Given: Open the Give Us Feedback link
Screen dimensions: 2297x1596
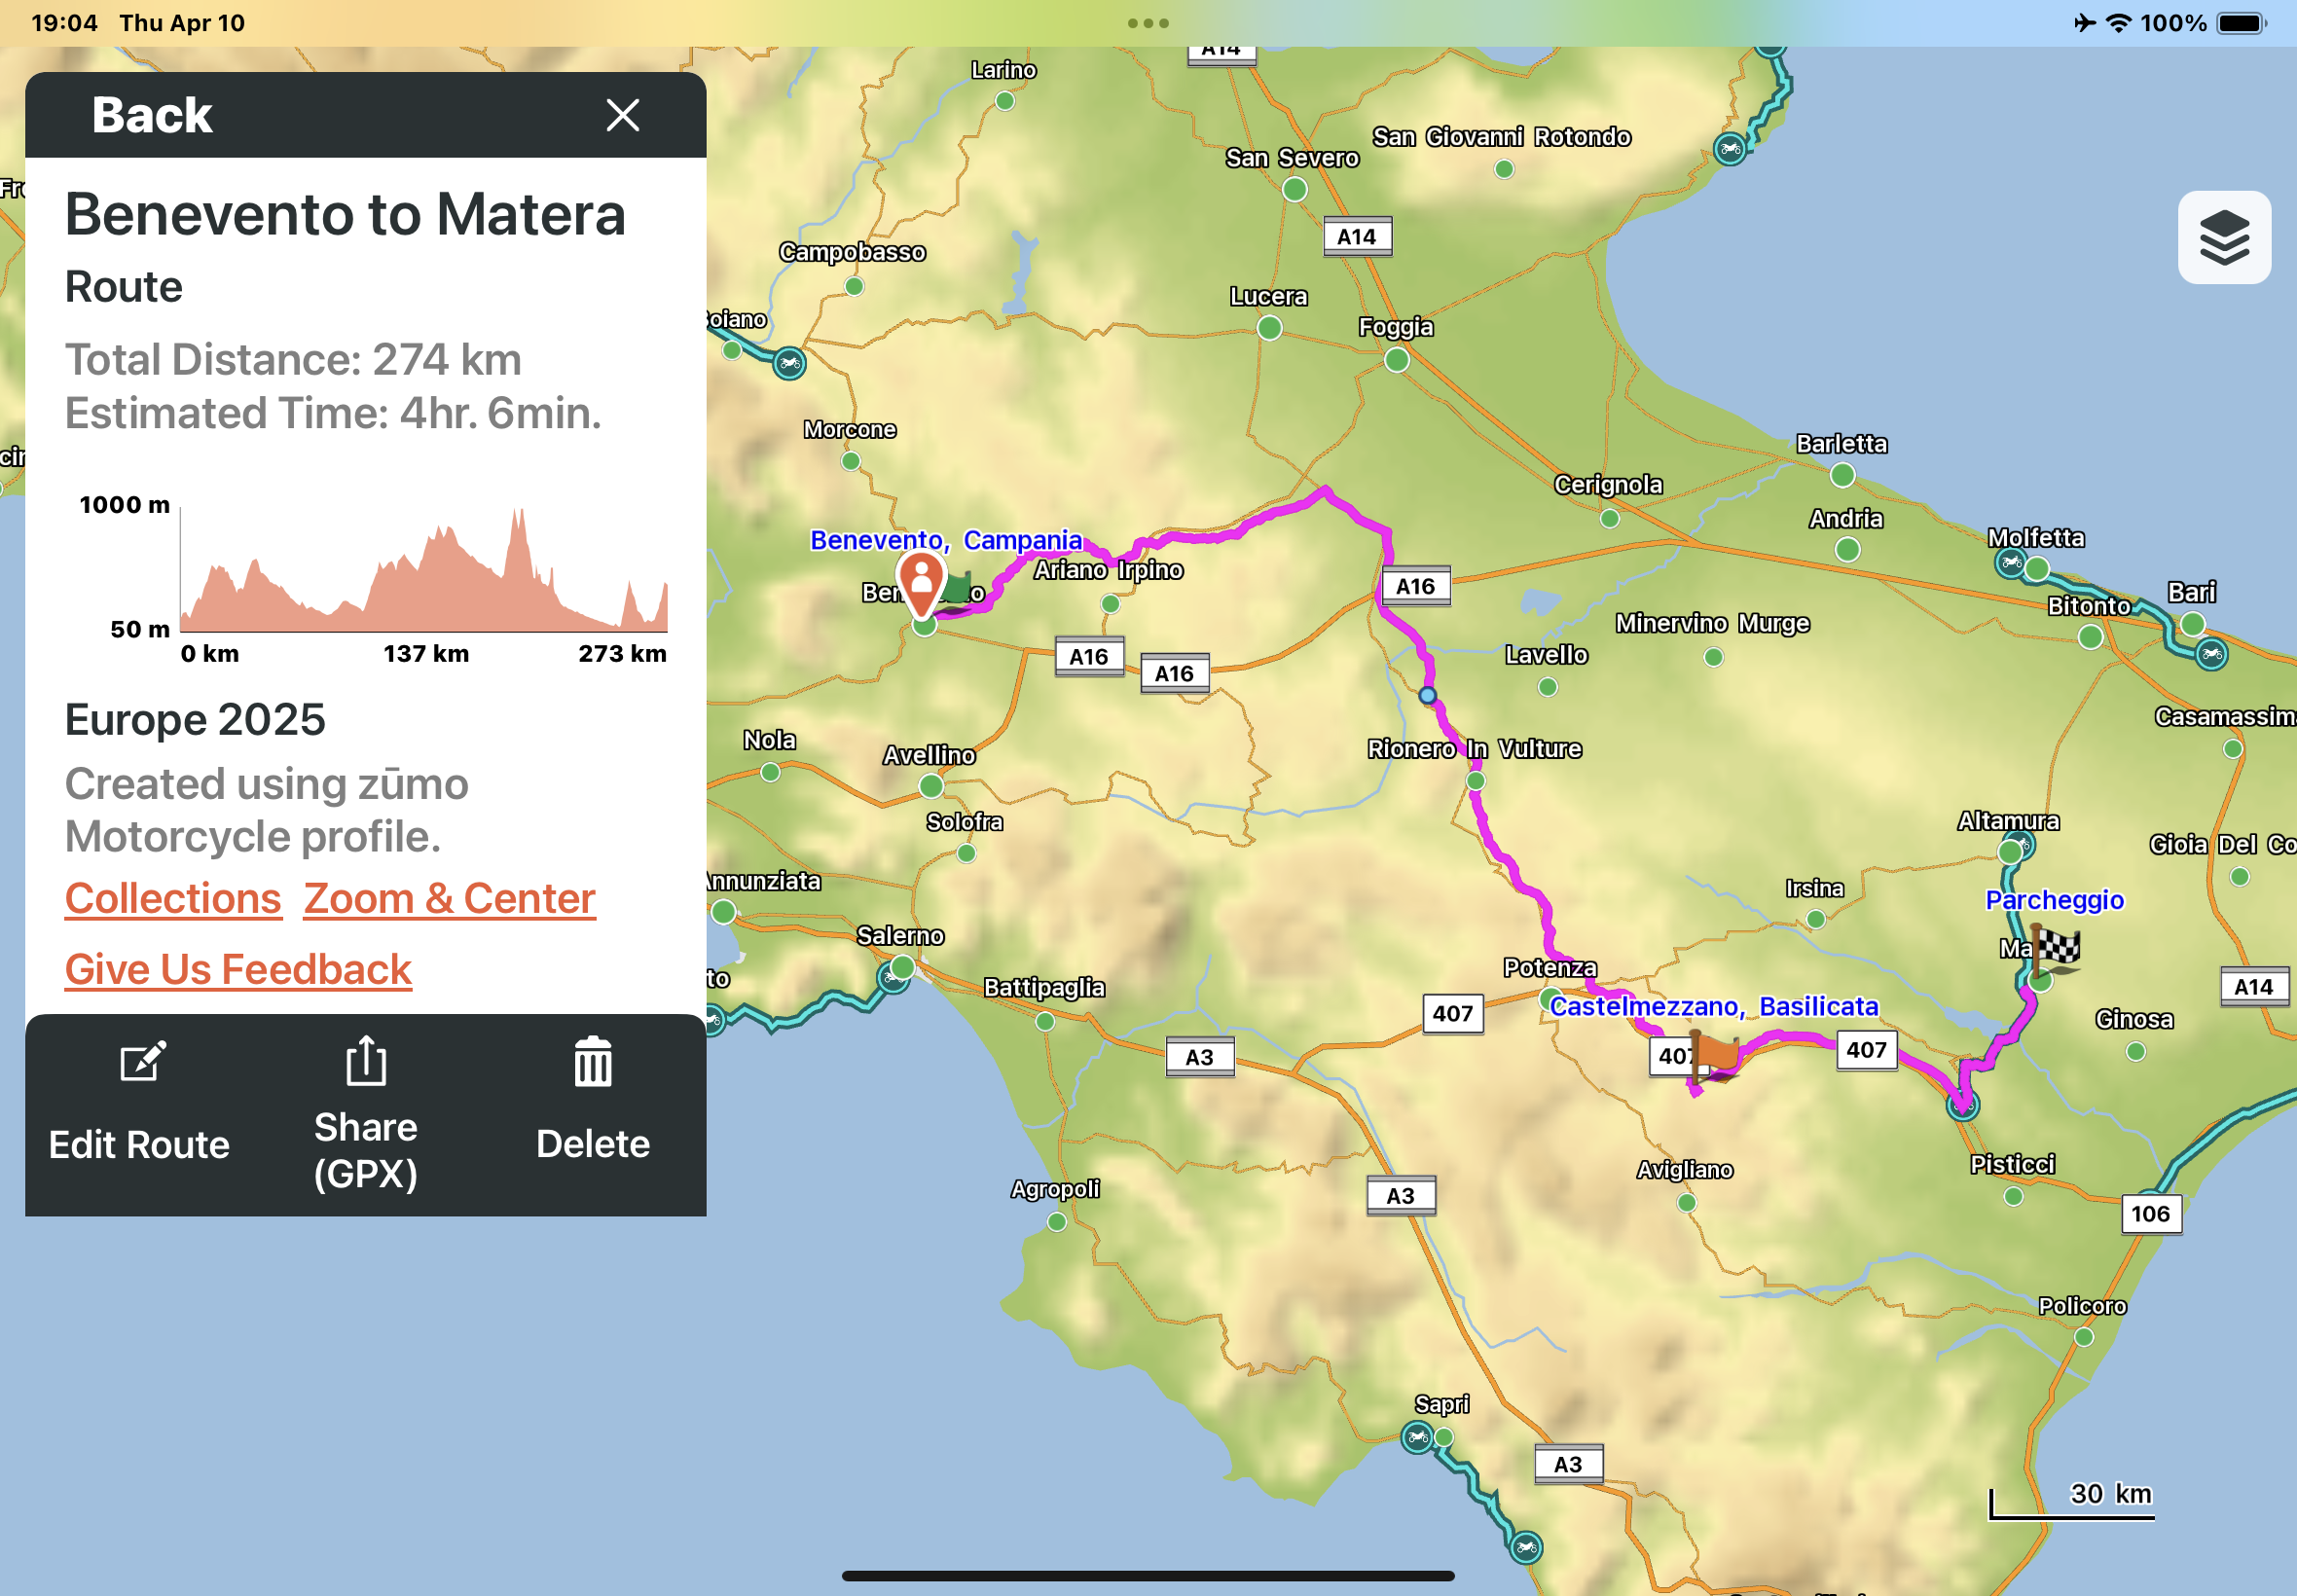Looking at the screenshot, I should tap(238, 969).
